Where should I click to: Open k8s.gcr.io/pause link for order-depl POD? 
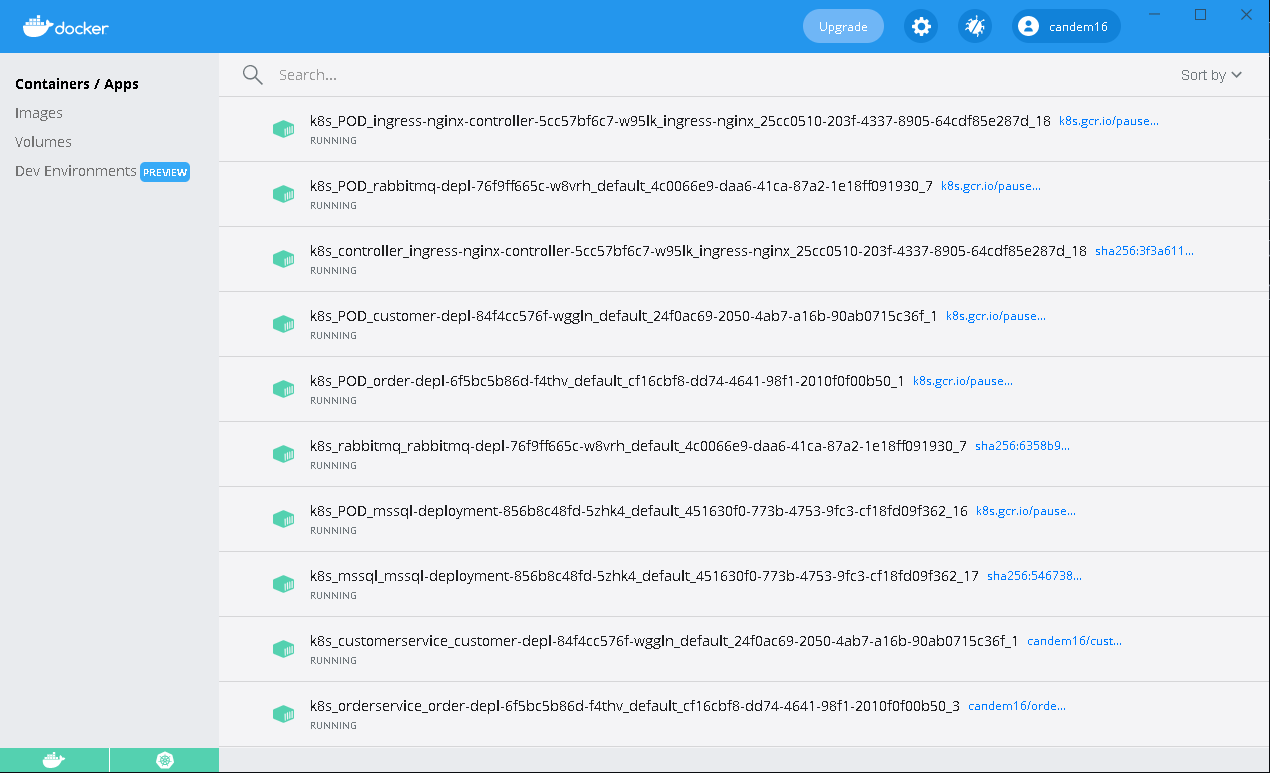pos(963,381)
